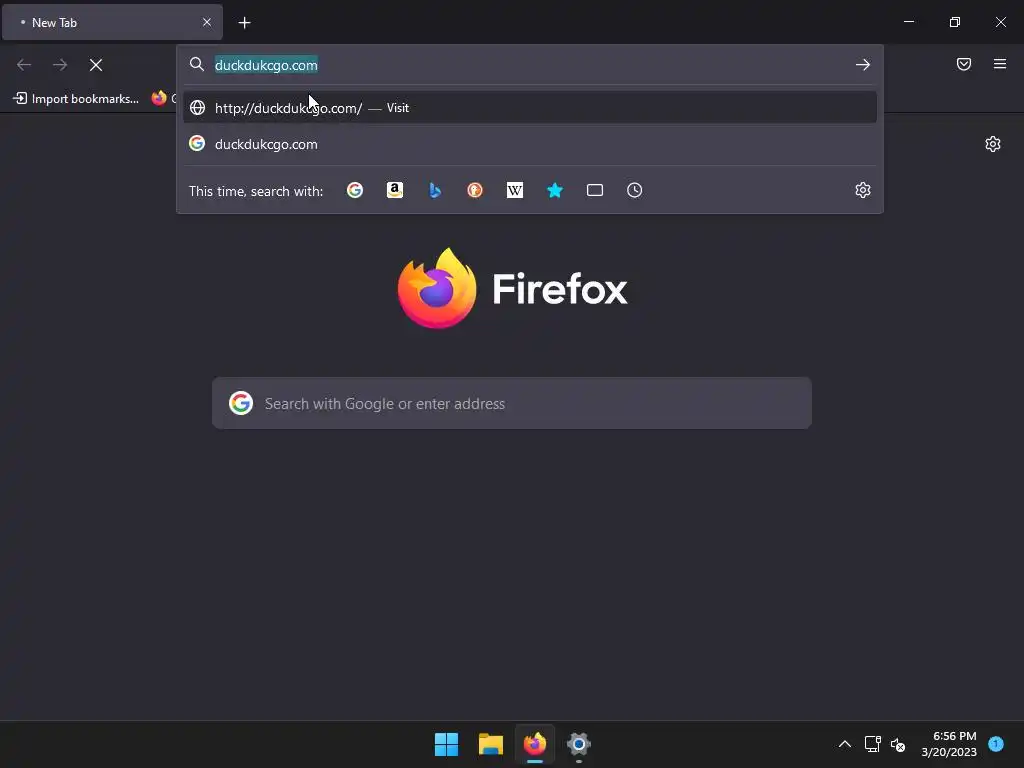
Task: Choose Google search suggestion duckdukcgo.com
Action: [x=530, y=144]
